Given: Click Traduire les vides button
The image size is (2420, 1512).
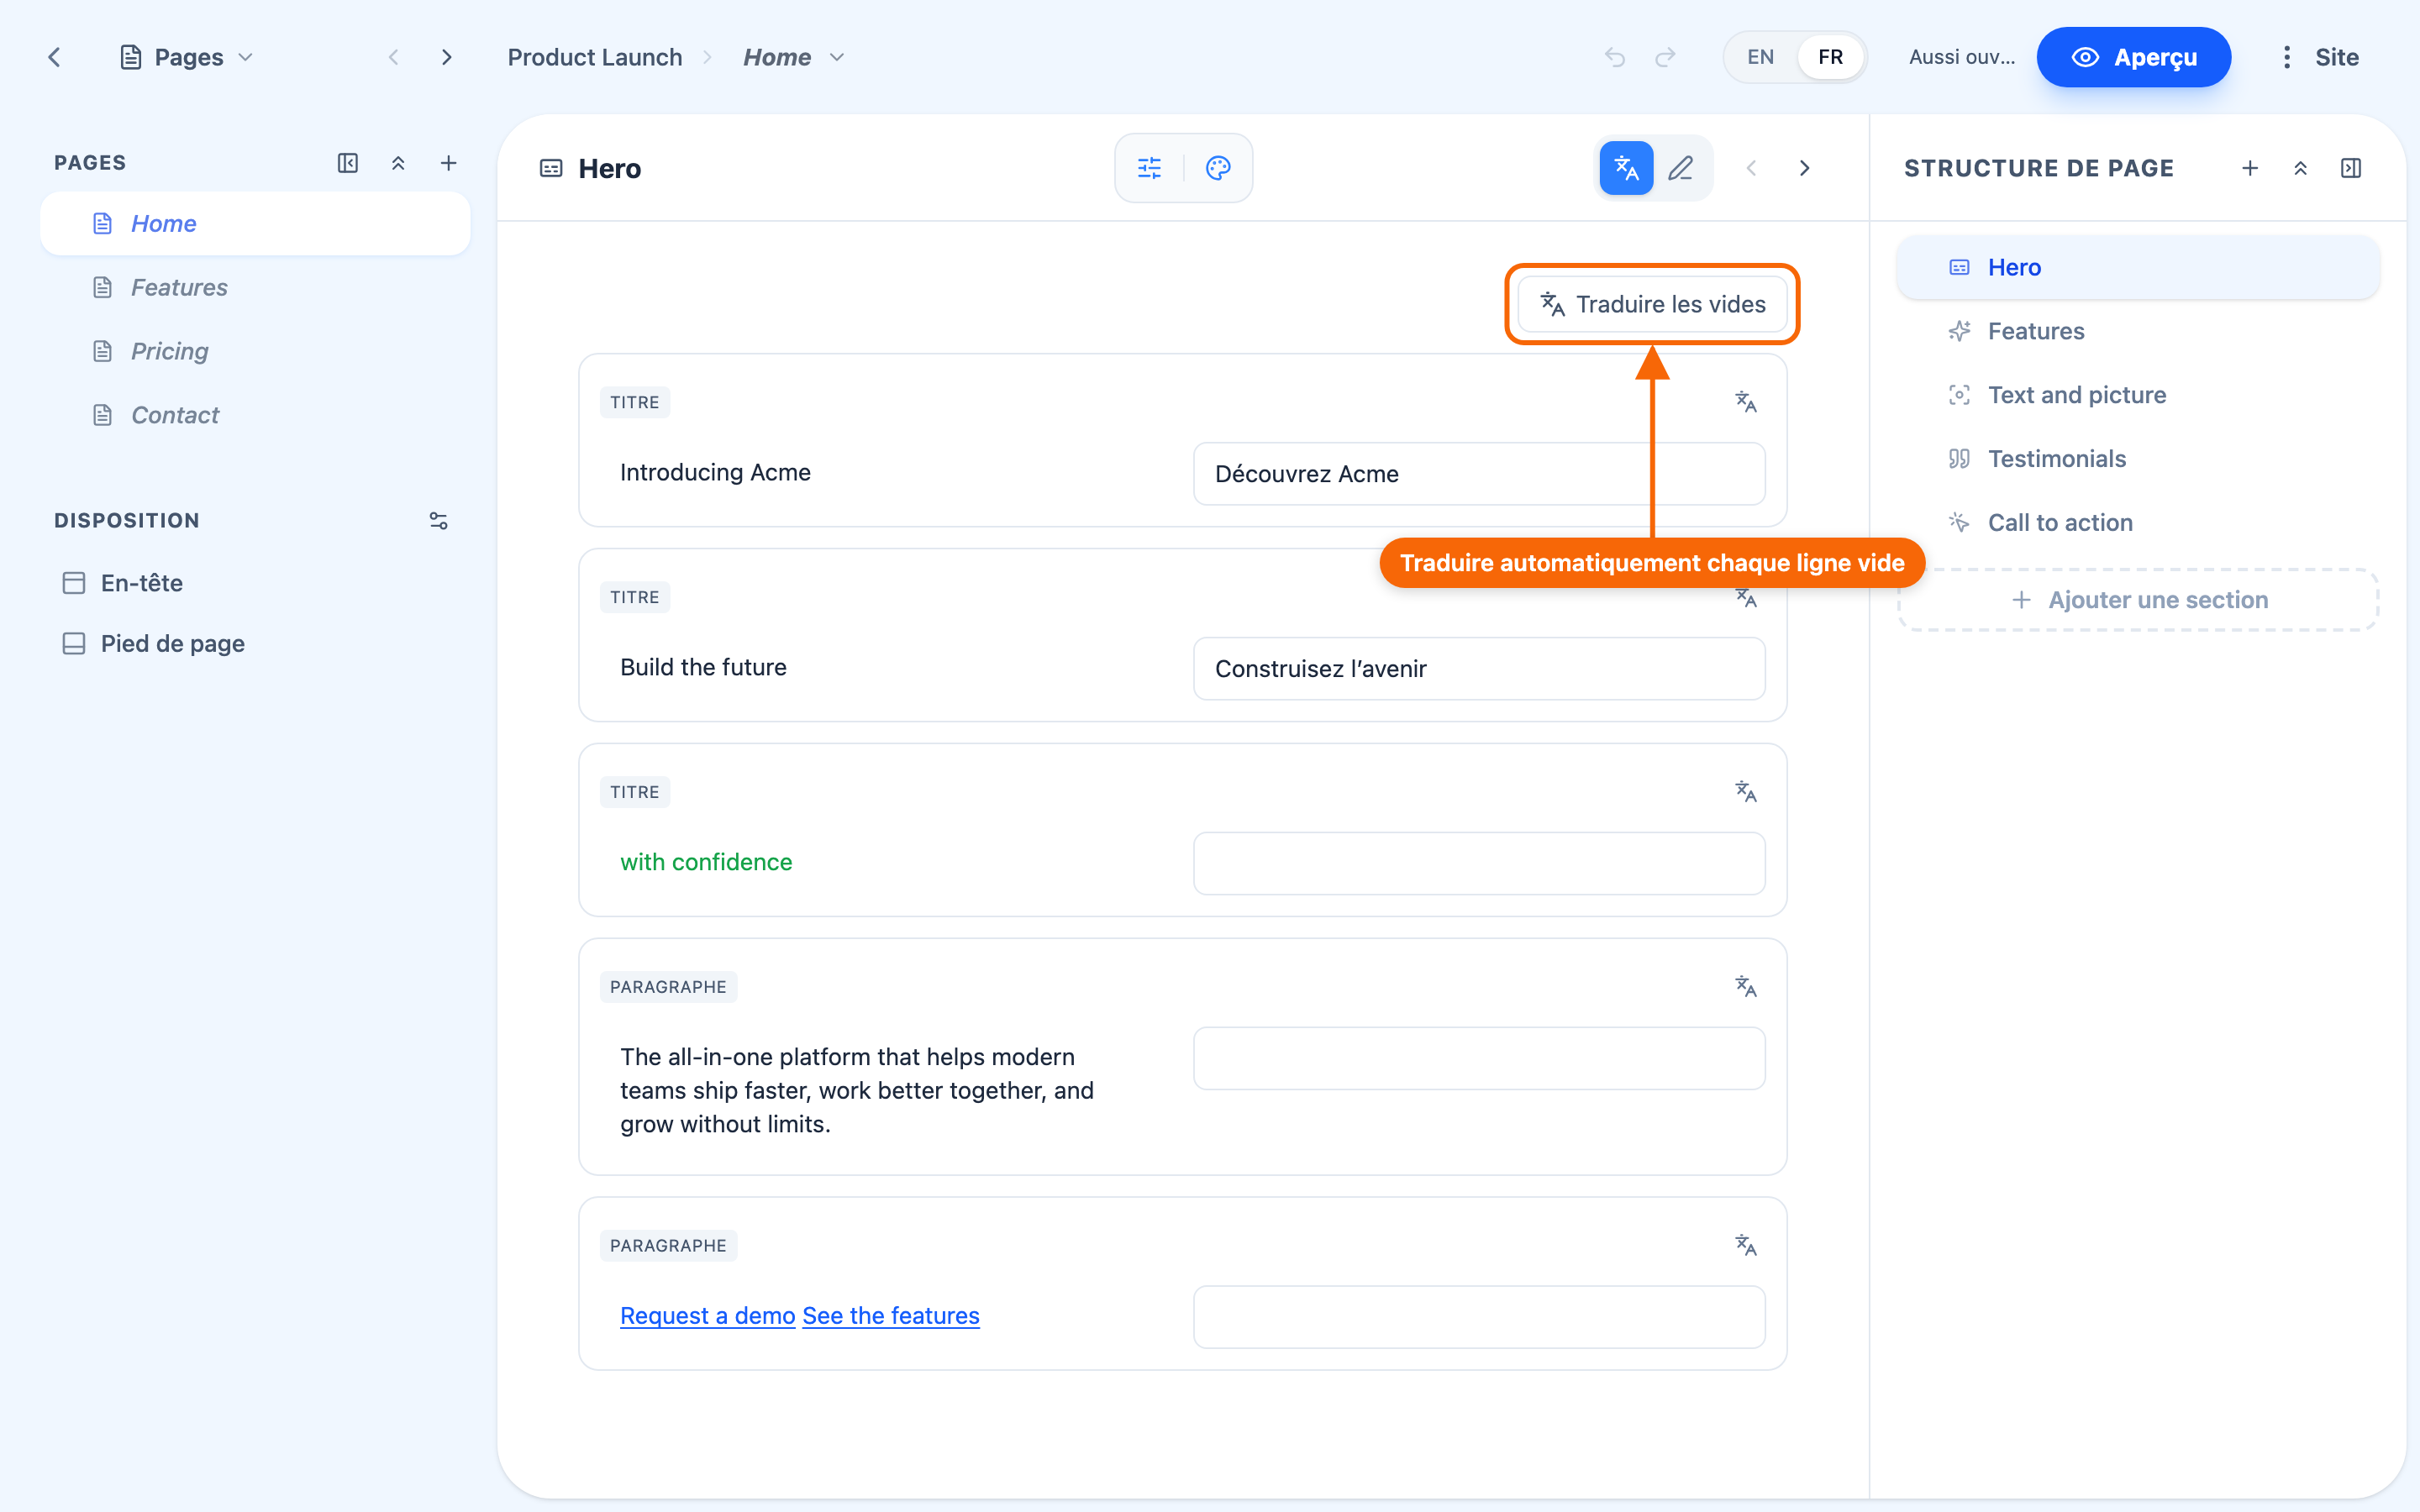Looking at the screenshot, I should pyautogui.click(x=1653, y=304).
